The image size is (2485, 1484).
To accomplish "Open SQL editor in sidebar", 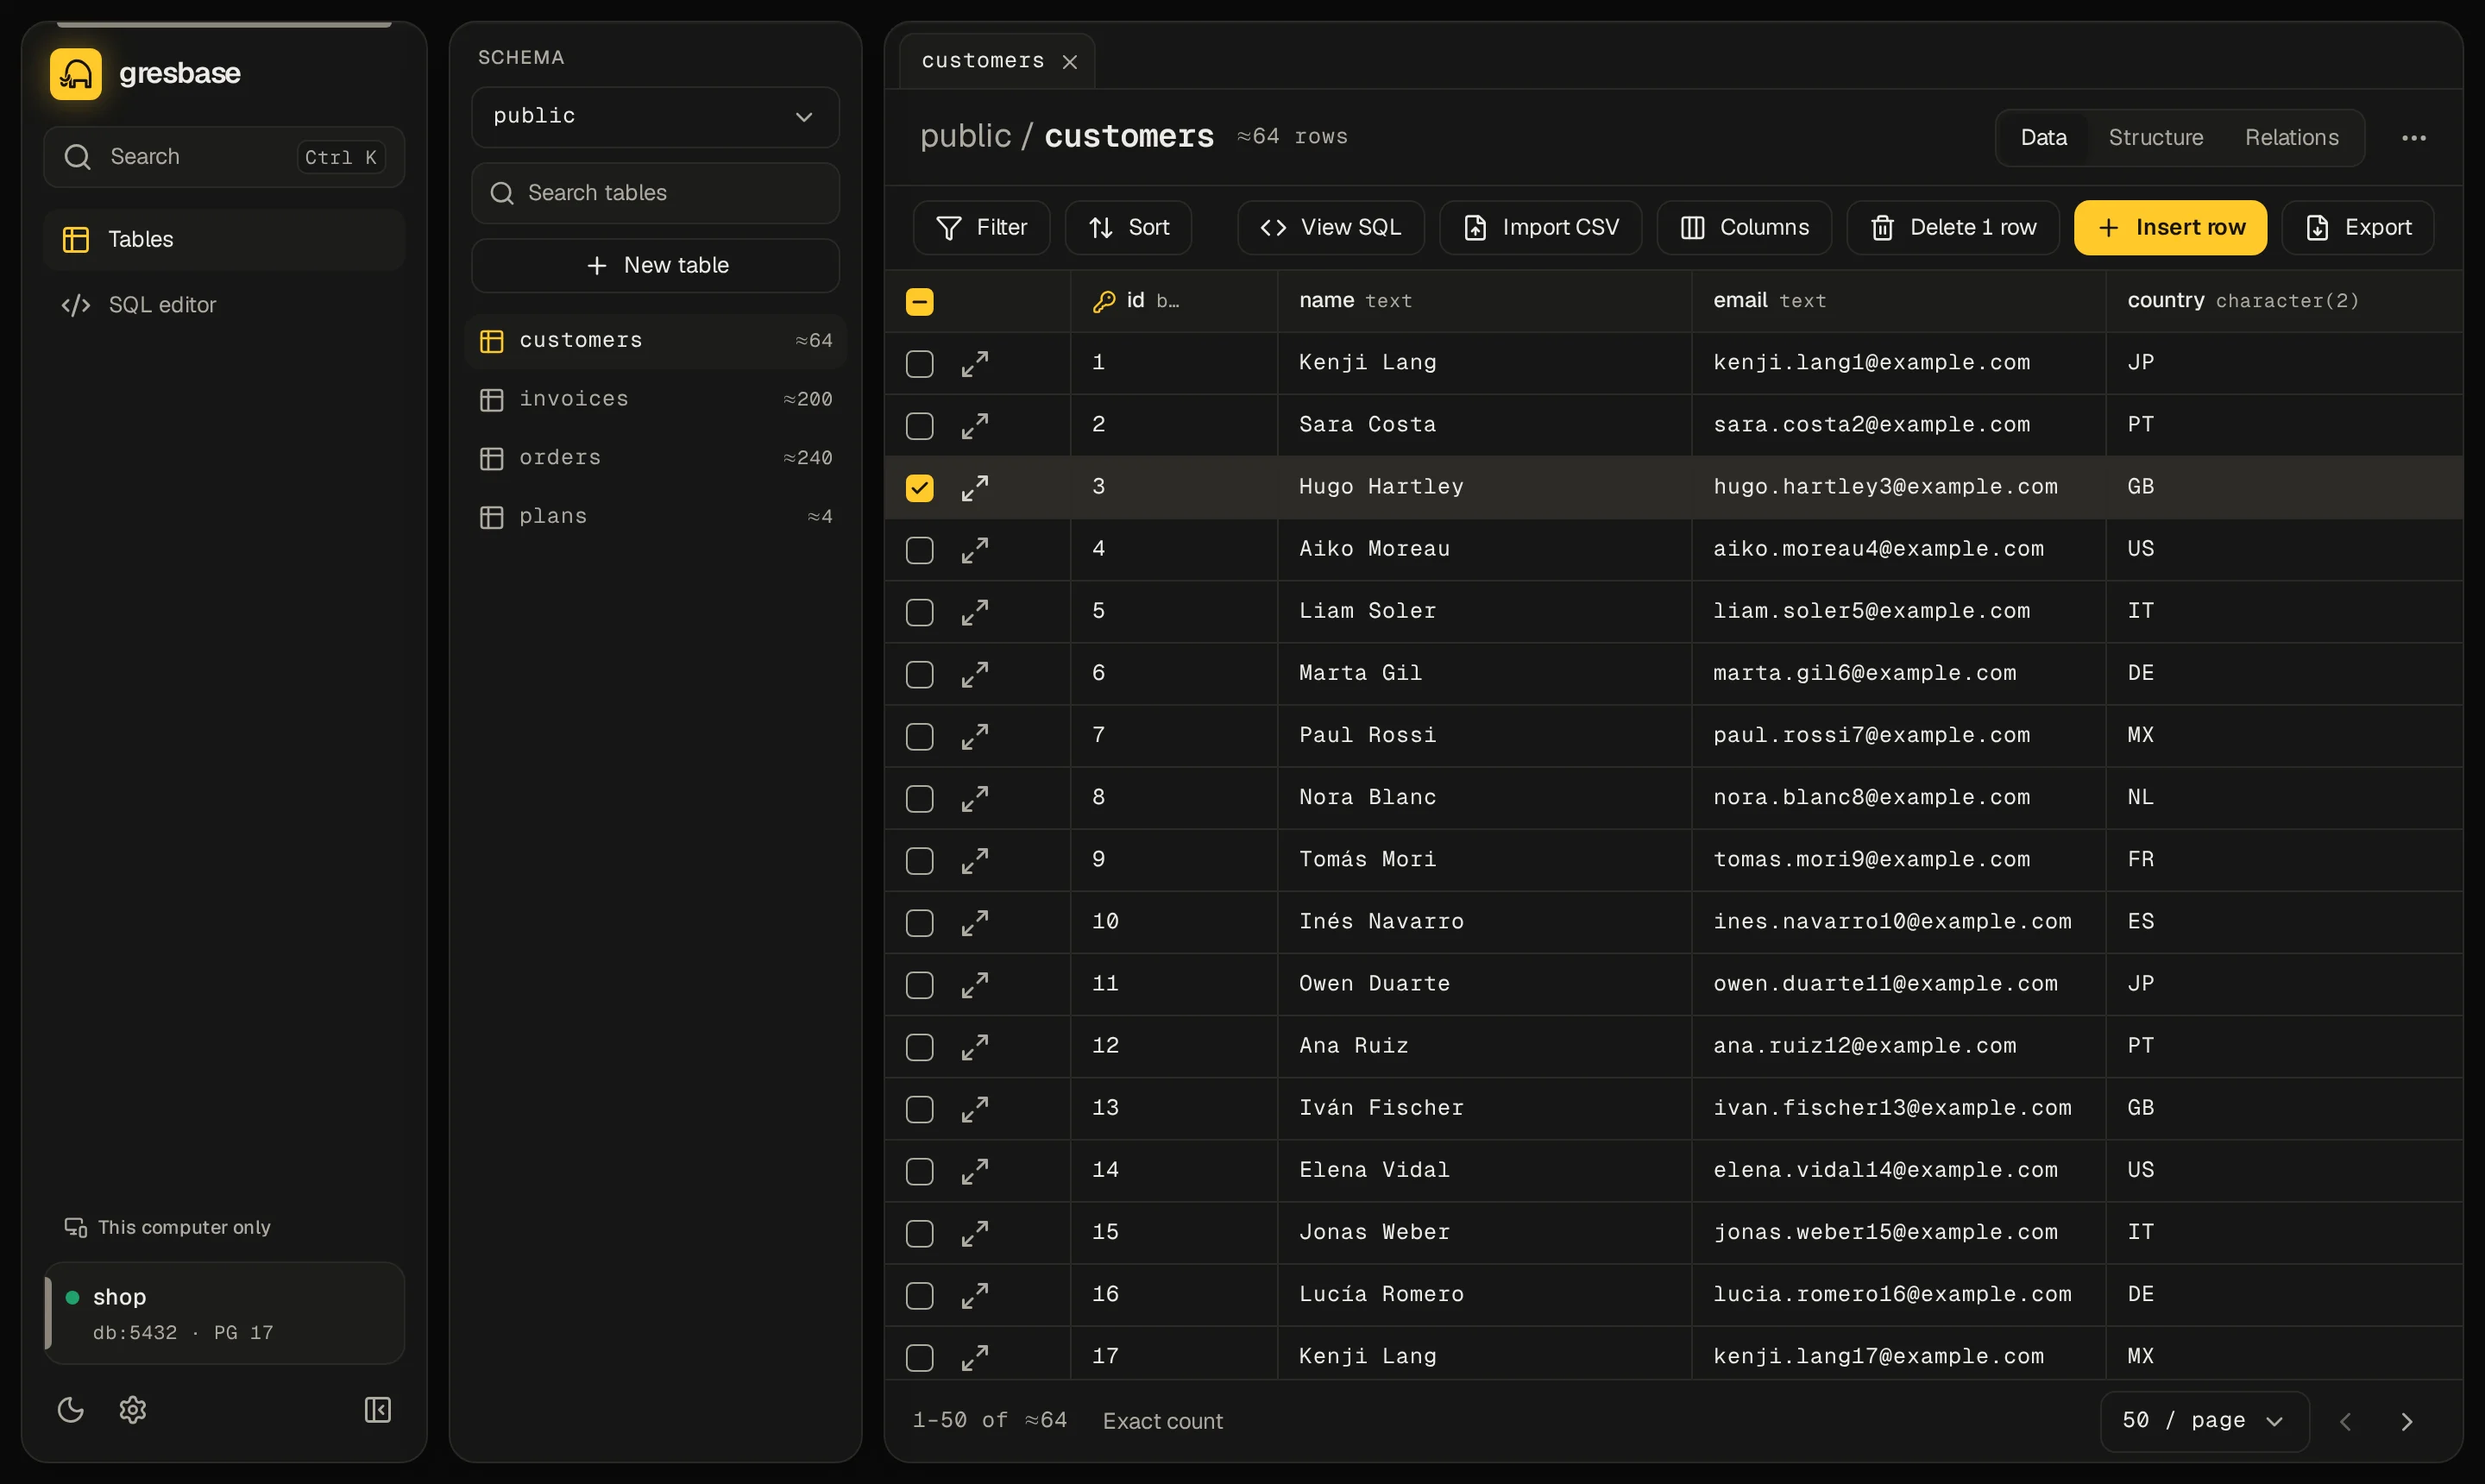I will (224, 305).
